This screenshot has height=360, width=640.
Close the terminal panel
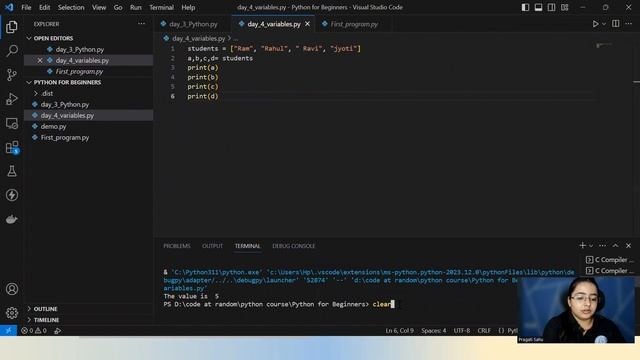(629, 245)
